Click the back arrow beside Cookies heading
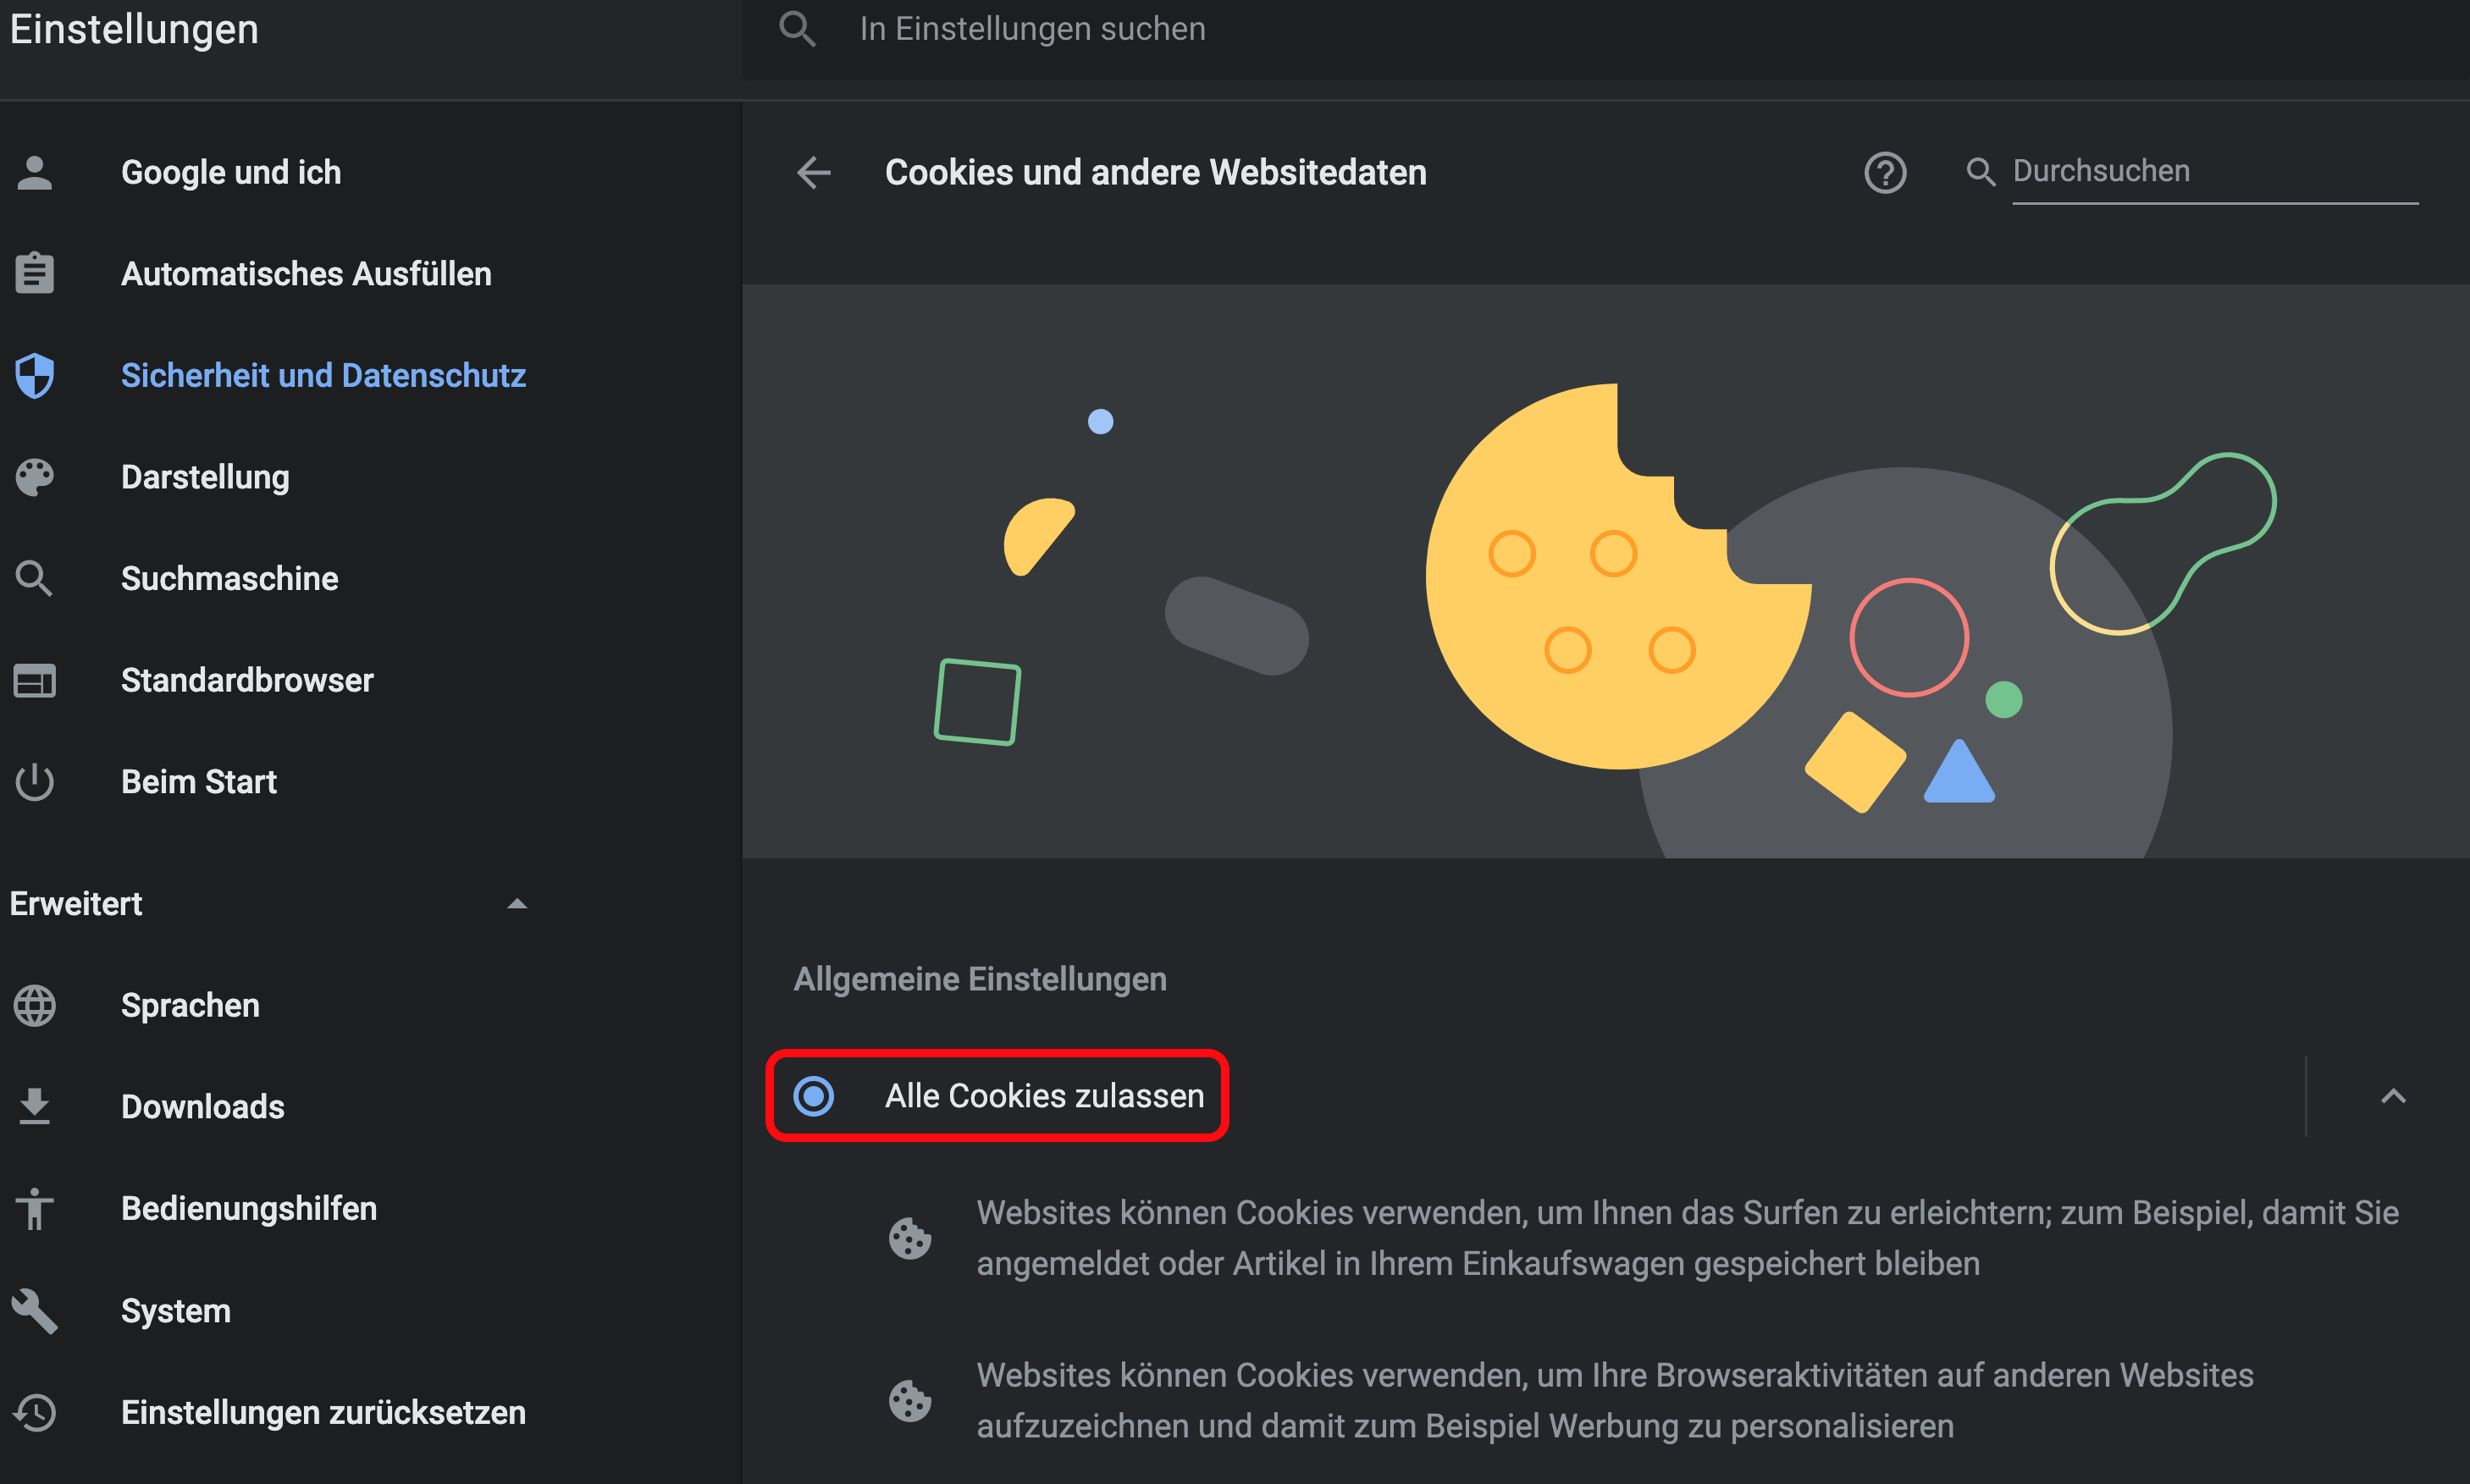This screenshot has height=1484, width=2470. (813, 172)
